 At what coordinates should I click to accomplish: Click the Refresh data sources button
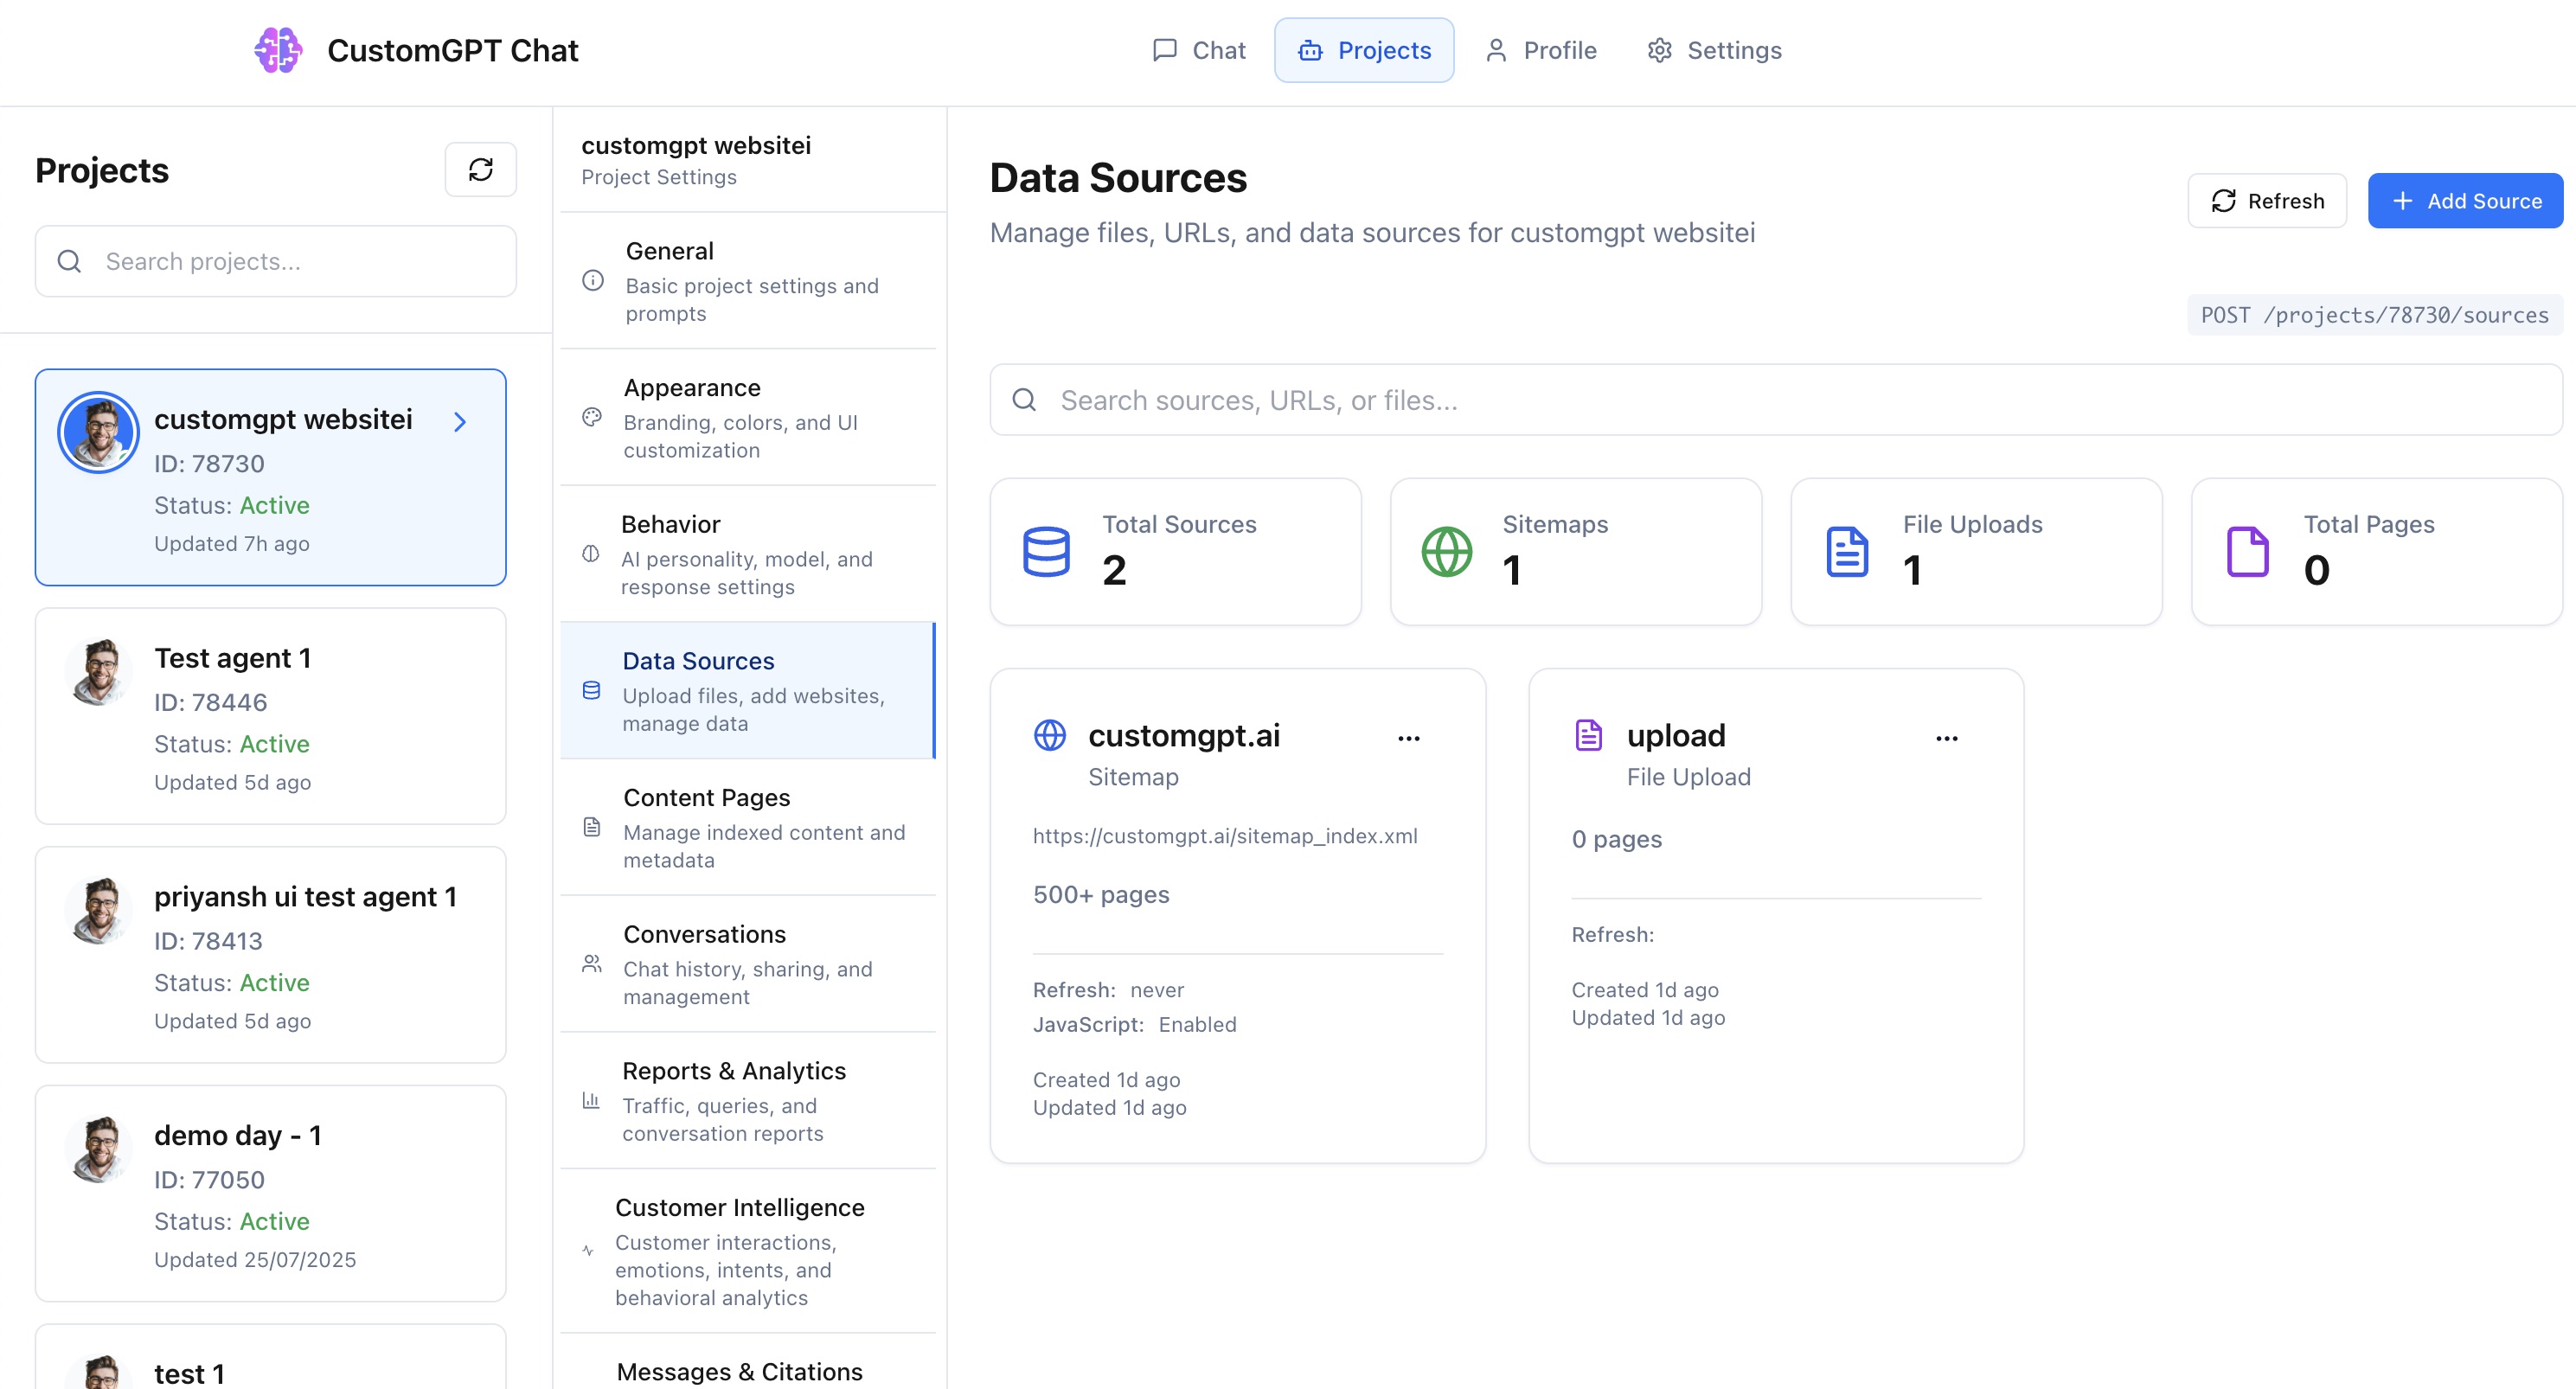2267,201
